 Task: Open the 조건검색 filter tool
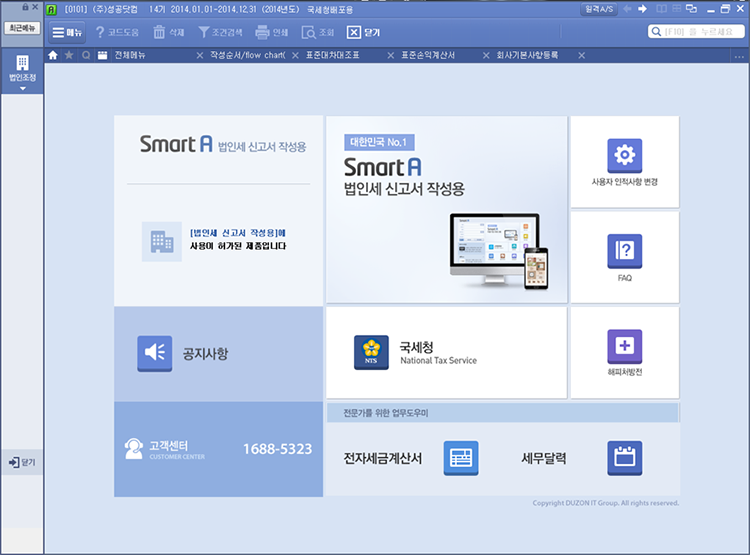pos(220,33)
